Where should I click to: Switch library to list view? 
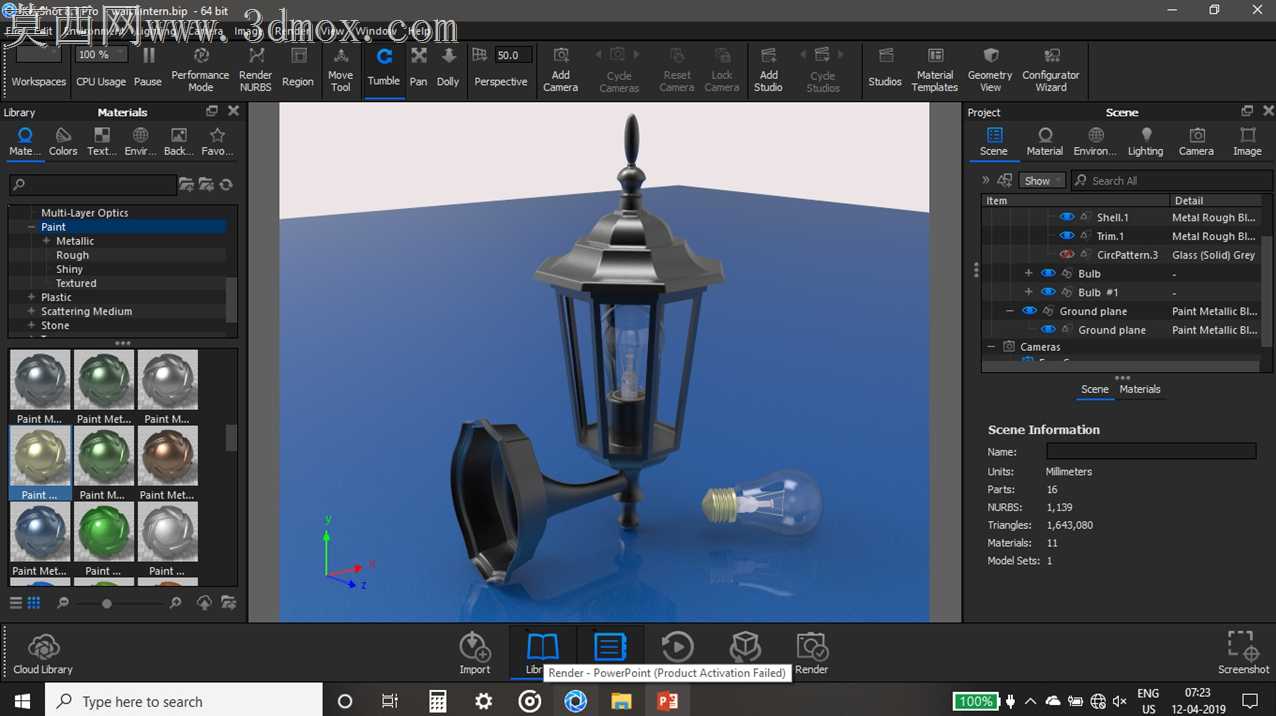pyautogui.click(x=16, y=603)
